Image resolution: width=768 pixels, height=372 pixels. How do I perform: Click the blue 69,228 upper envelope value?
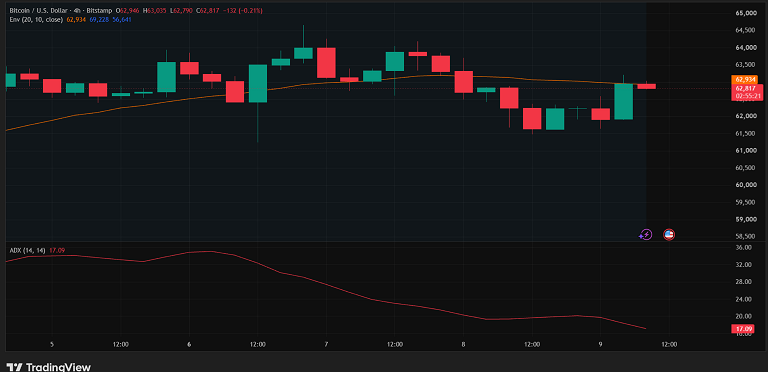(99, 20)
